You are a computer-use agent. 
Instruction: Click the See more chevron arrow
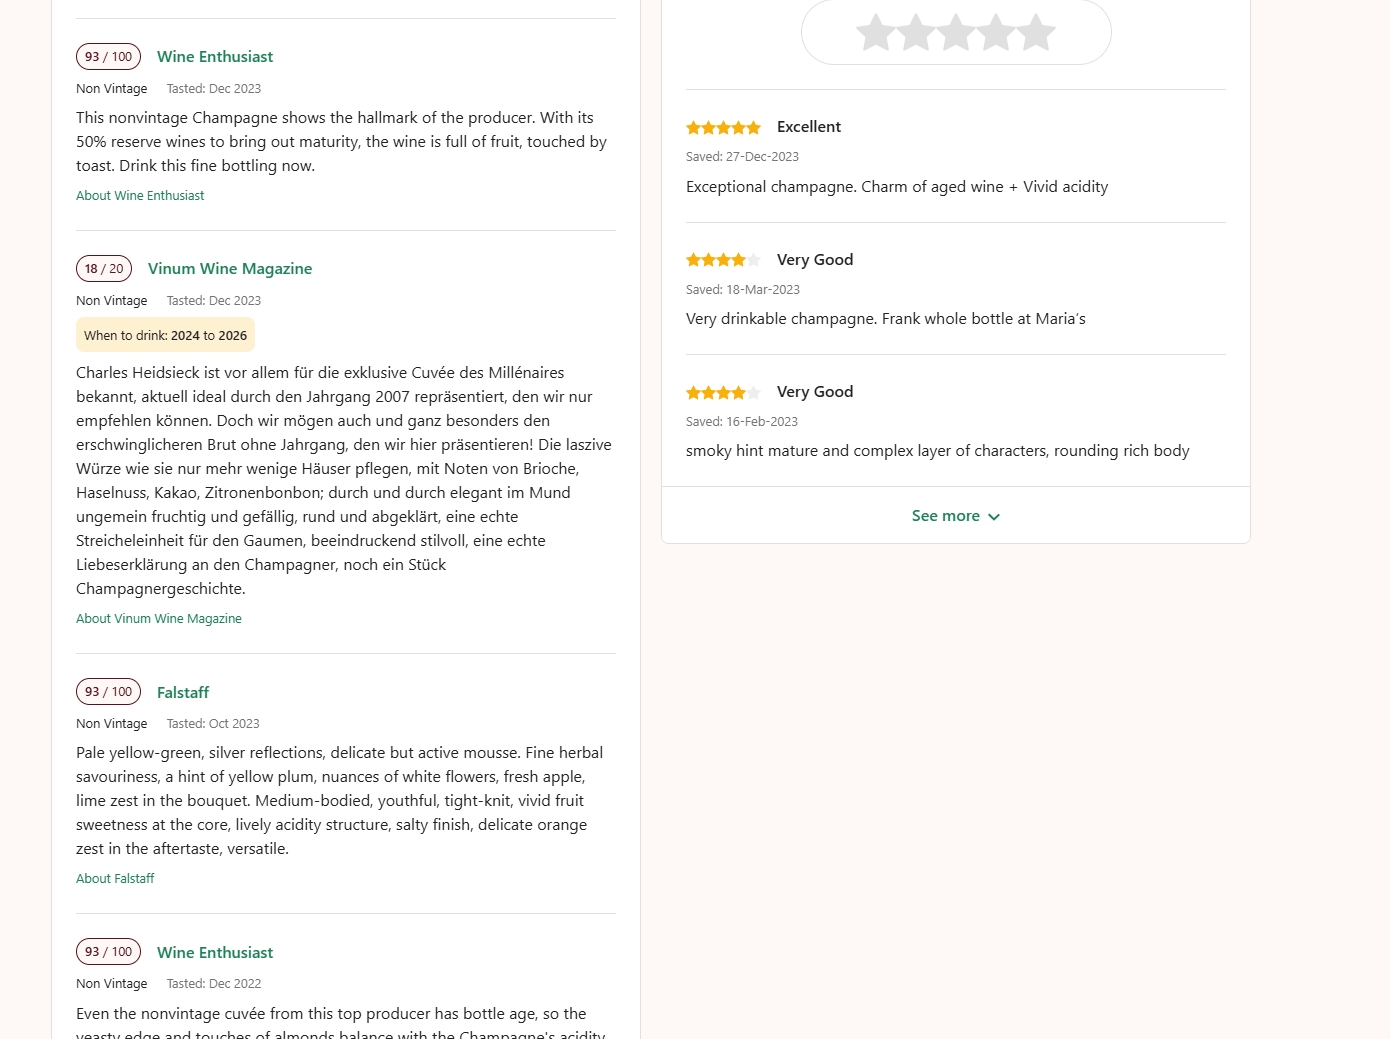994,517
